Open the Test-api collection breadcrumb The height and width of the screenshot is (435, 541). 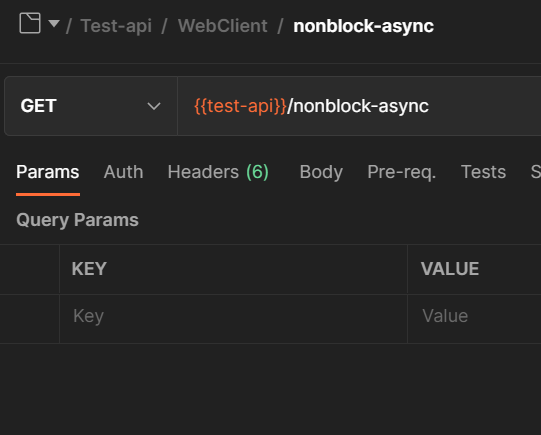[x=116, y=26]
